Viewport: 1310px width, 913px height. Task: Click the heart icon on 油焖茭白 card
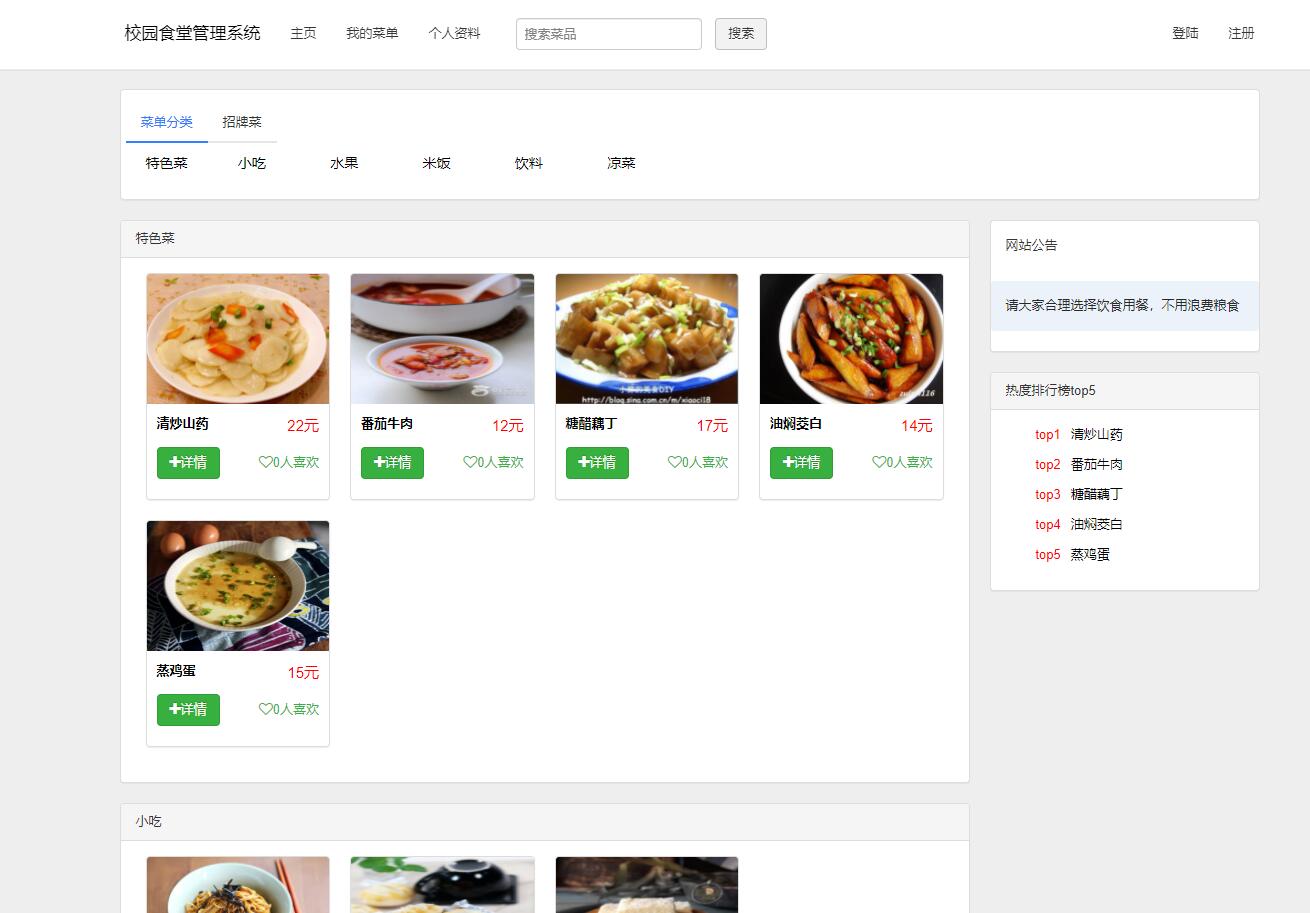879,462
